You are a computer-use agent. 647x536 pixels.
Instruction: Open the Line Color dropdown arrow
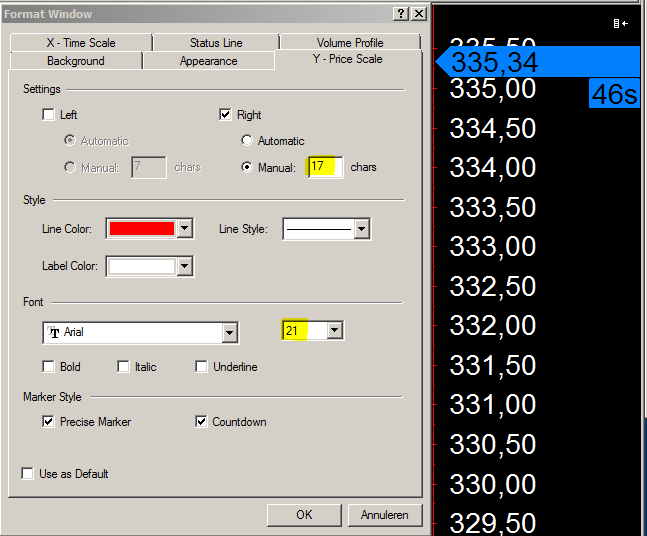pyautogui.click(x=184, y=229)
